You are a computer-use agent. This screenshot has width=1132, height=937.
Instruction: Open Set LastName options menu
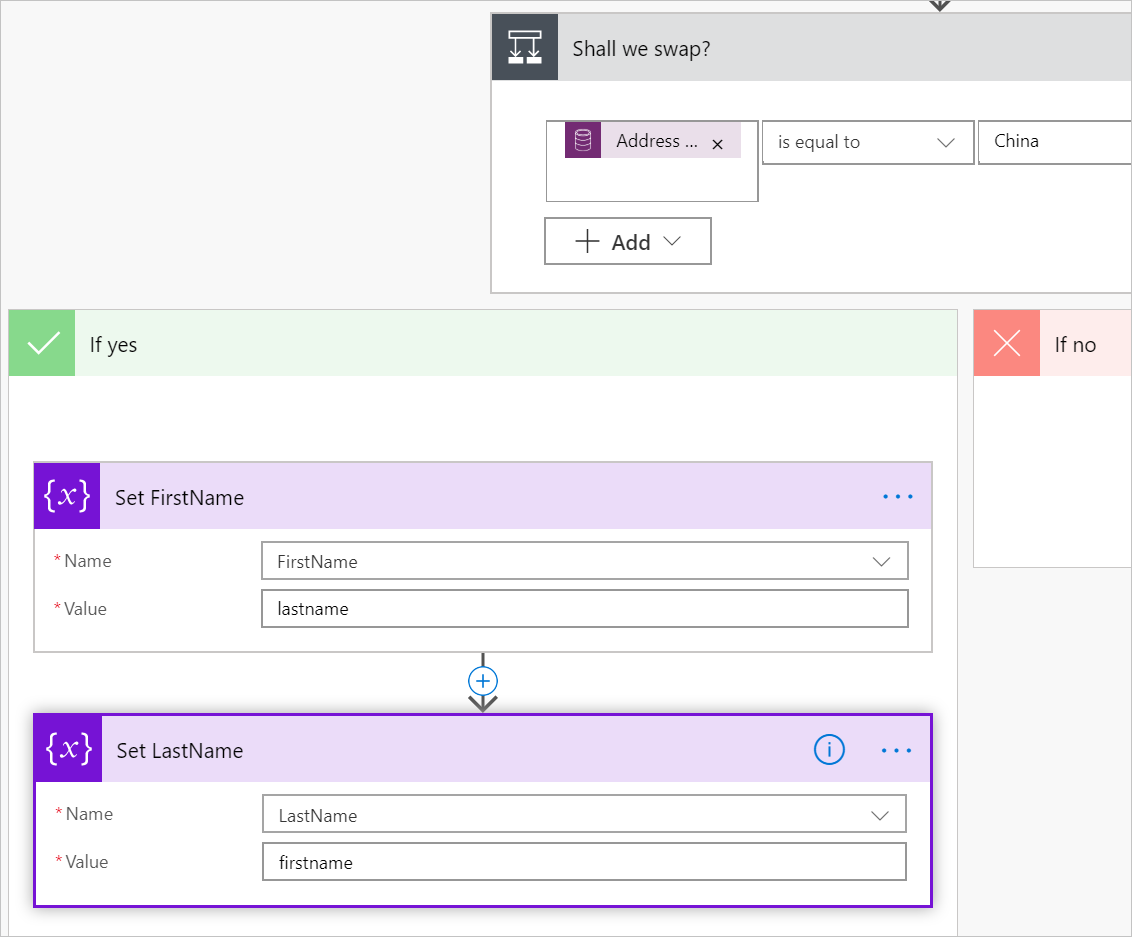896,749
